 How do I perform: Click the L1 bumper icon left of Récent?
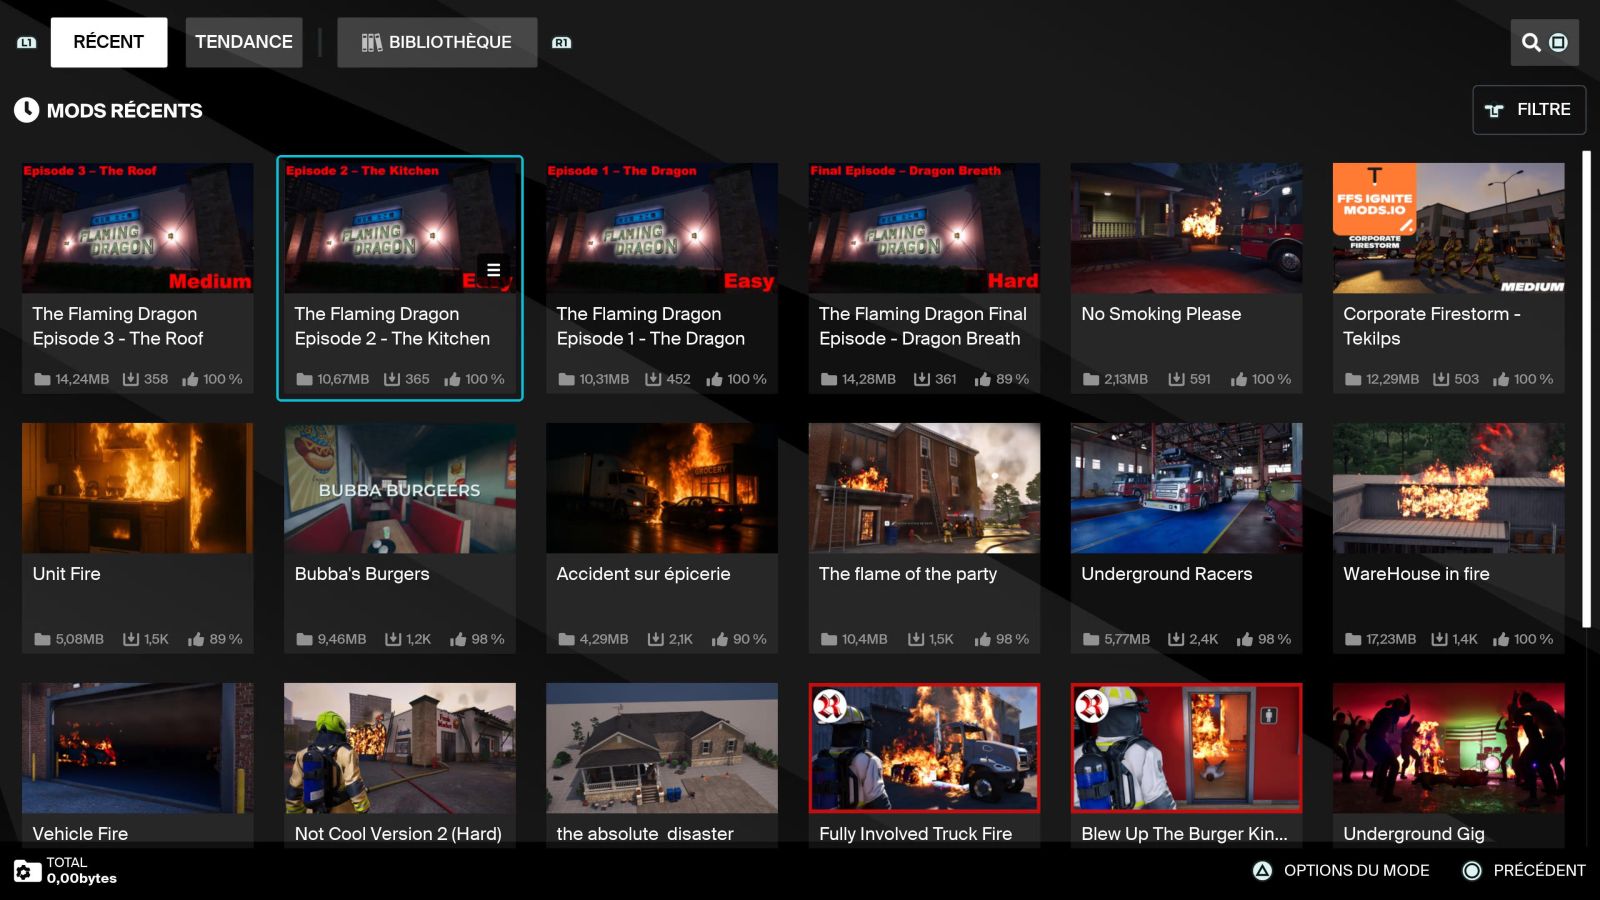point(27,42)
